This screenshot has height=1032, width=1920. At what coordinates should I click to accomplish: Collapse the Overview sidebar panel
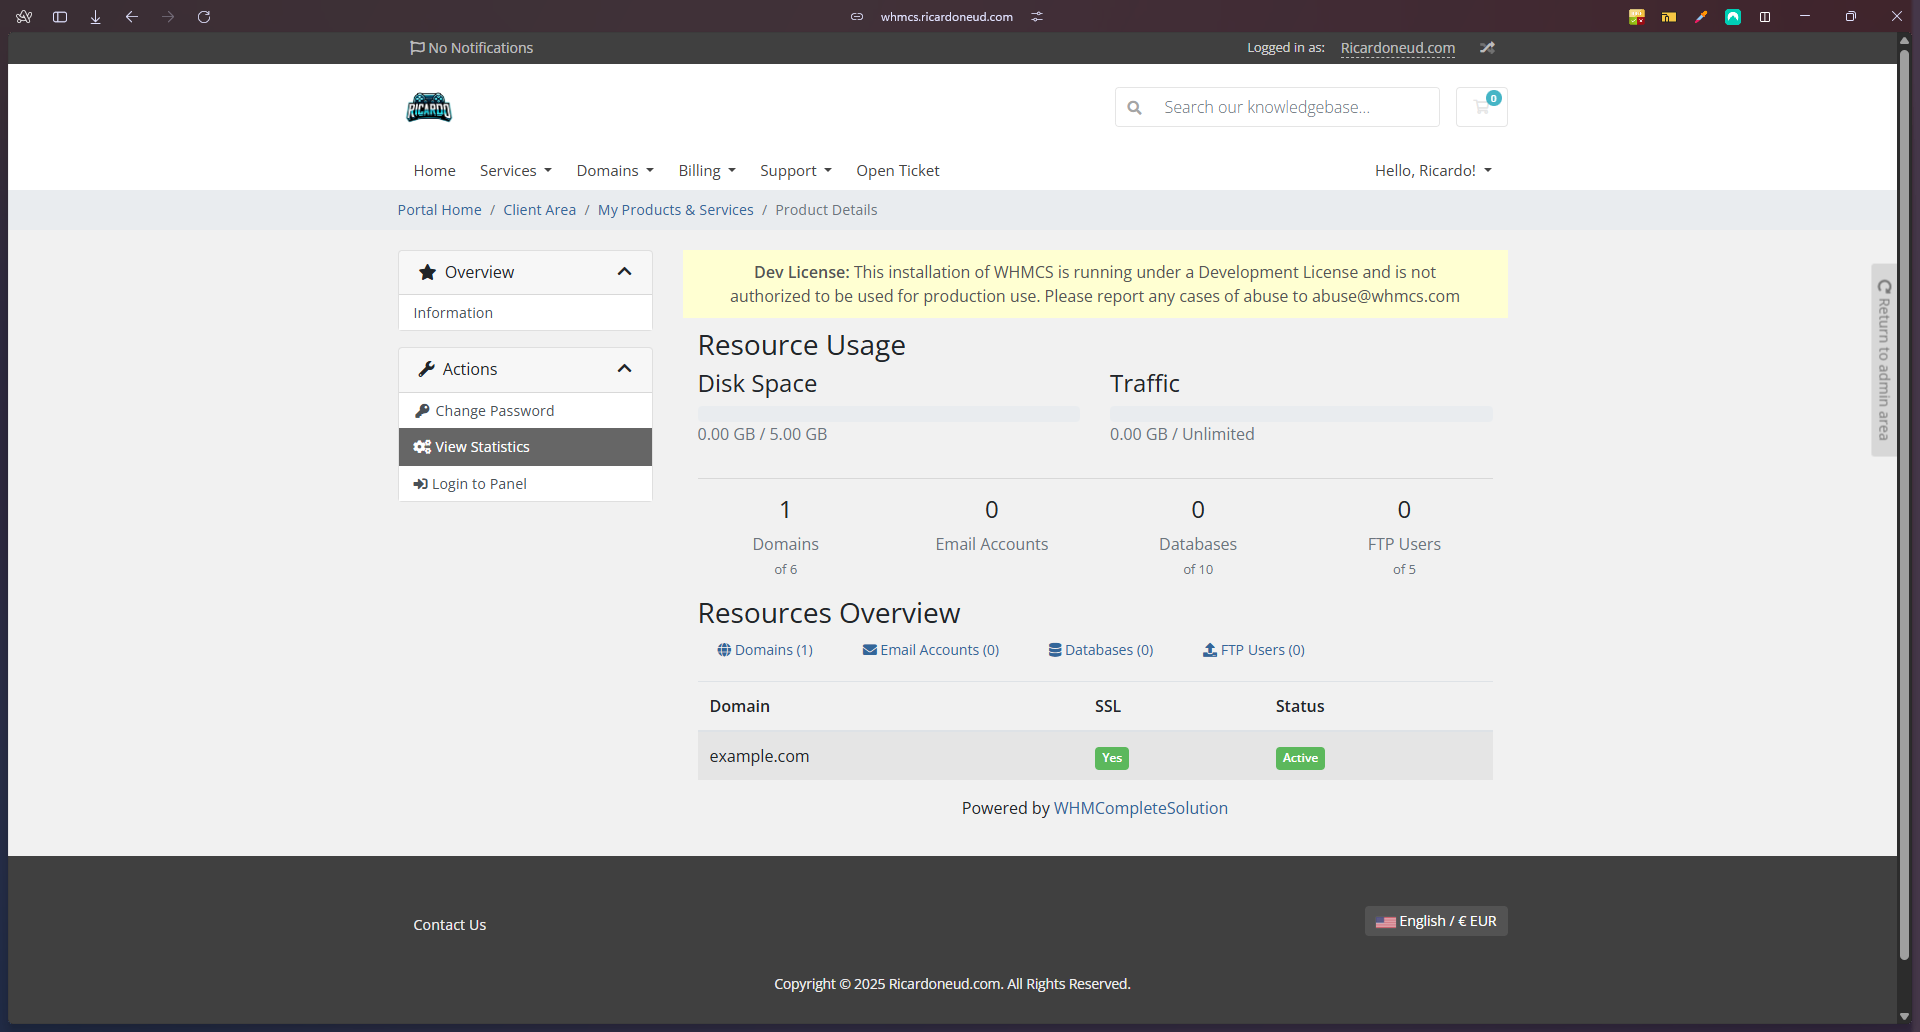pos(624,272)
